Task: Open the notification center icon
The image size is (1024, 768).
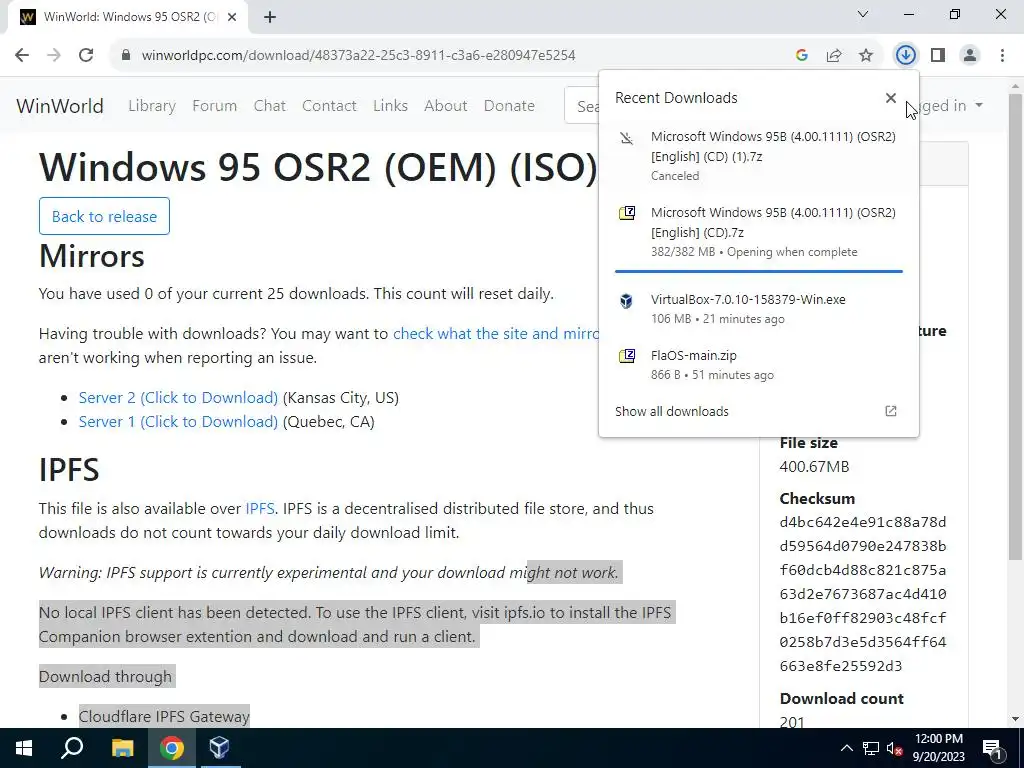Action: [x=992, y=748]
